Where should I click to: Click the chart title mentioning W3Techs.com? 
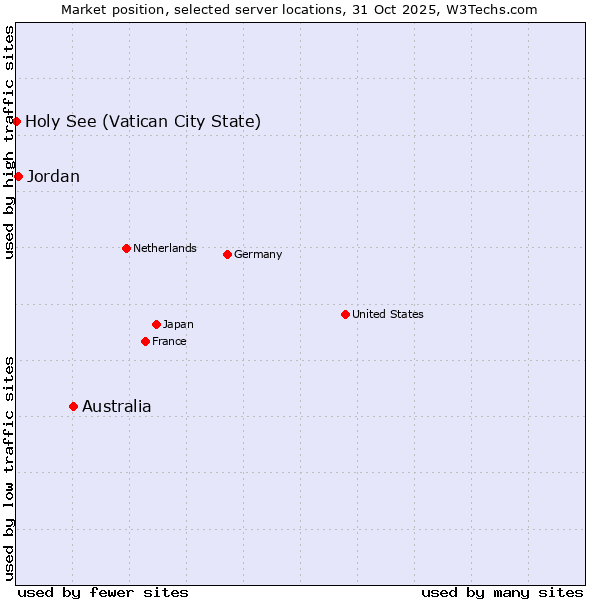299,9
